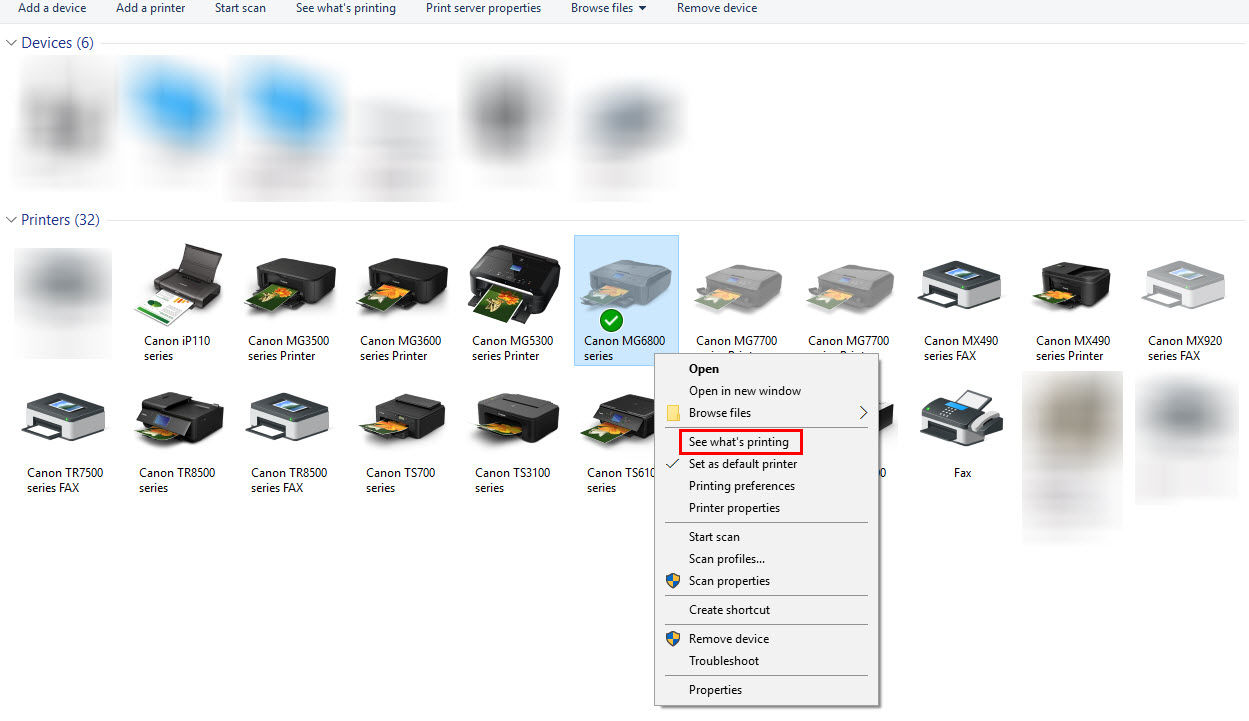Viewport: 1249px width, 721px height.
Task: Click the folder icon beside Browse files menu entry
Action: coord(672,412)
